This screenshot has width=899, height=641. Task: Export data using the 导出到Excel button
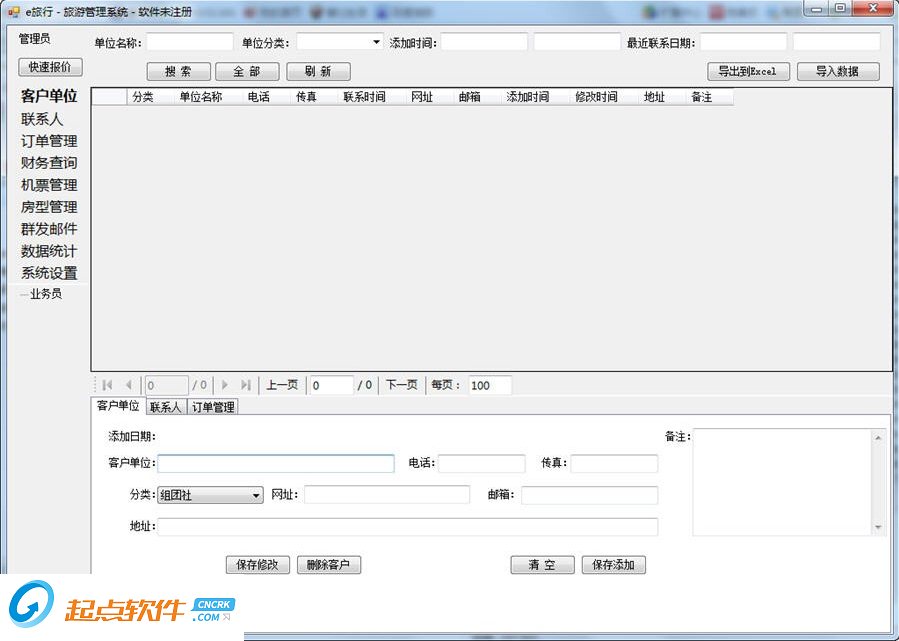pyautogui.click(x=747, y=71)
